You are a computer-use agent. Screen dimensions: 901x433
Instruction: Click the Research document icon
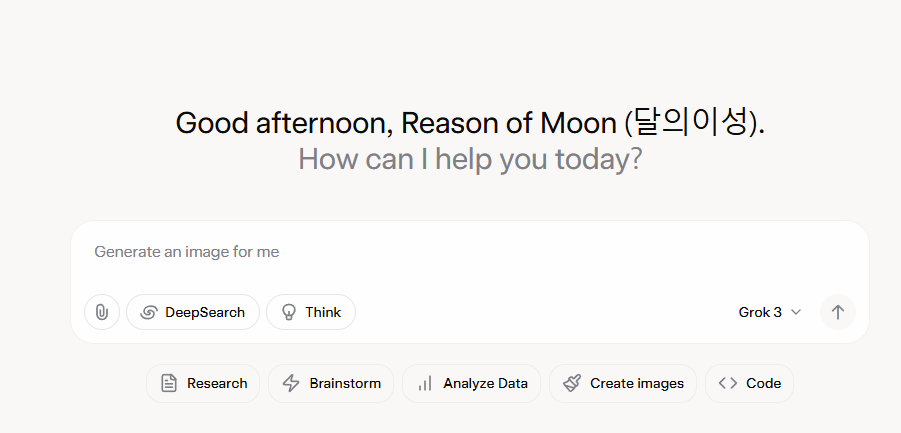(169, 384)
